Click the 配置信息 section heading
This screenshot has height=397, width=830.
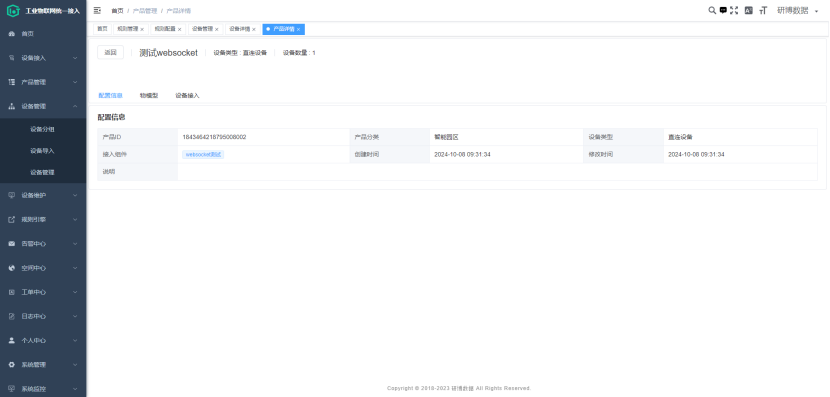click(111, 117)
